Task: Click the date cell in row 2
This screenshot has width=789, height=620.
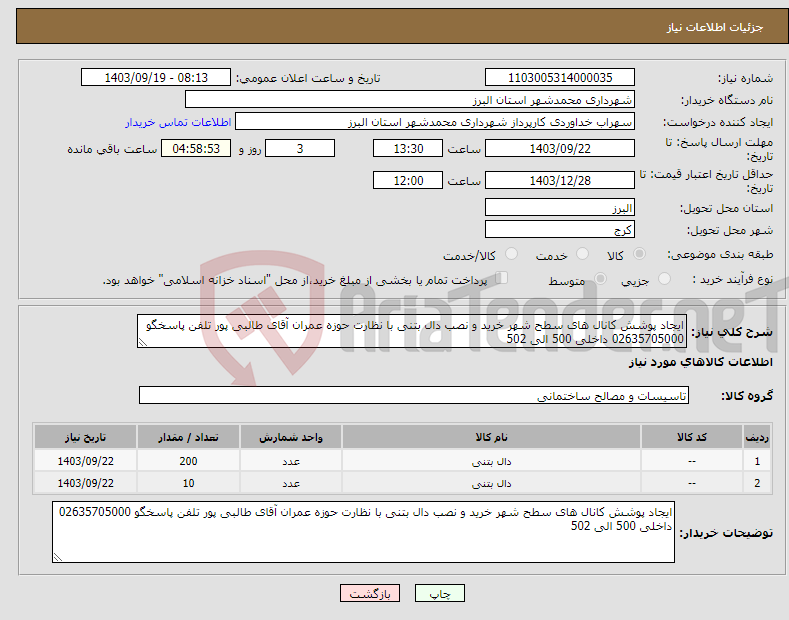Action: click(x=86, y=483)
